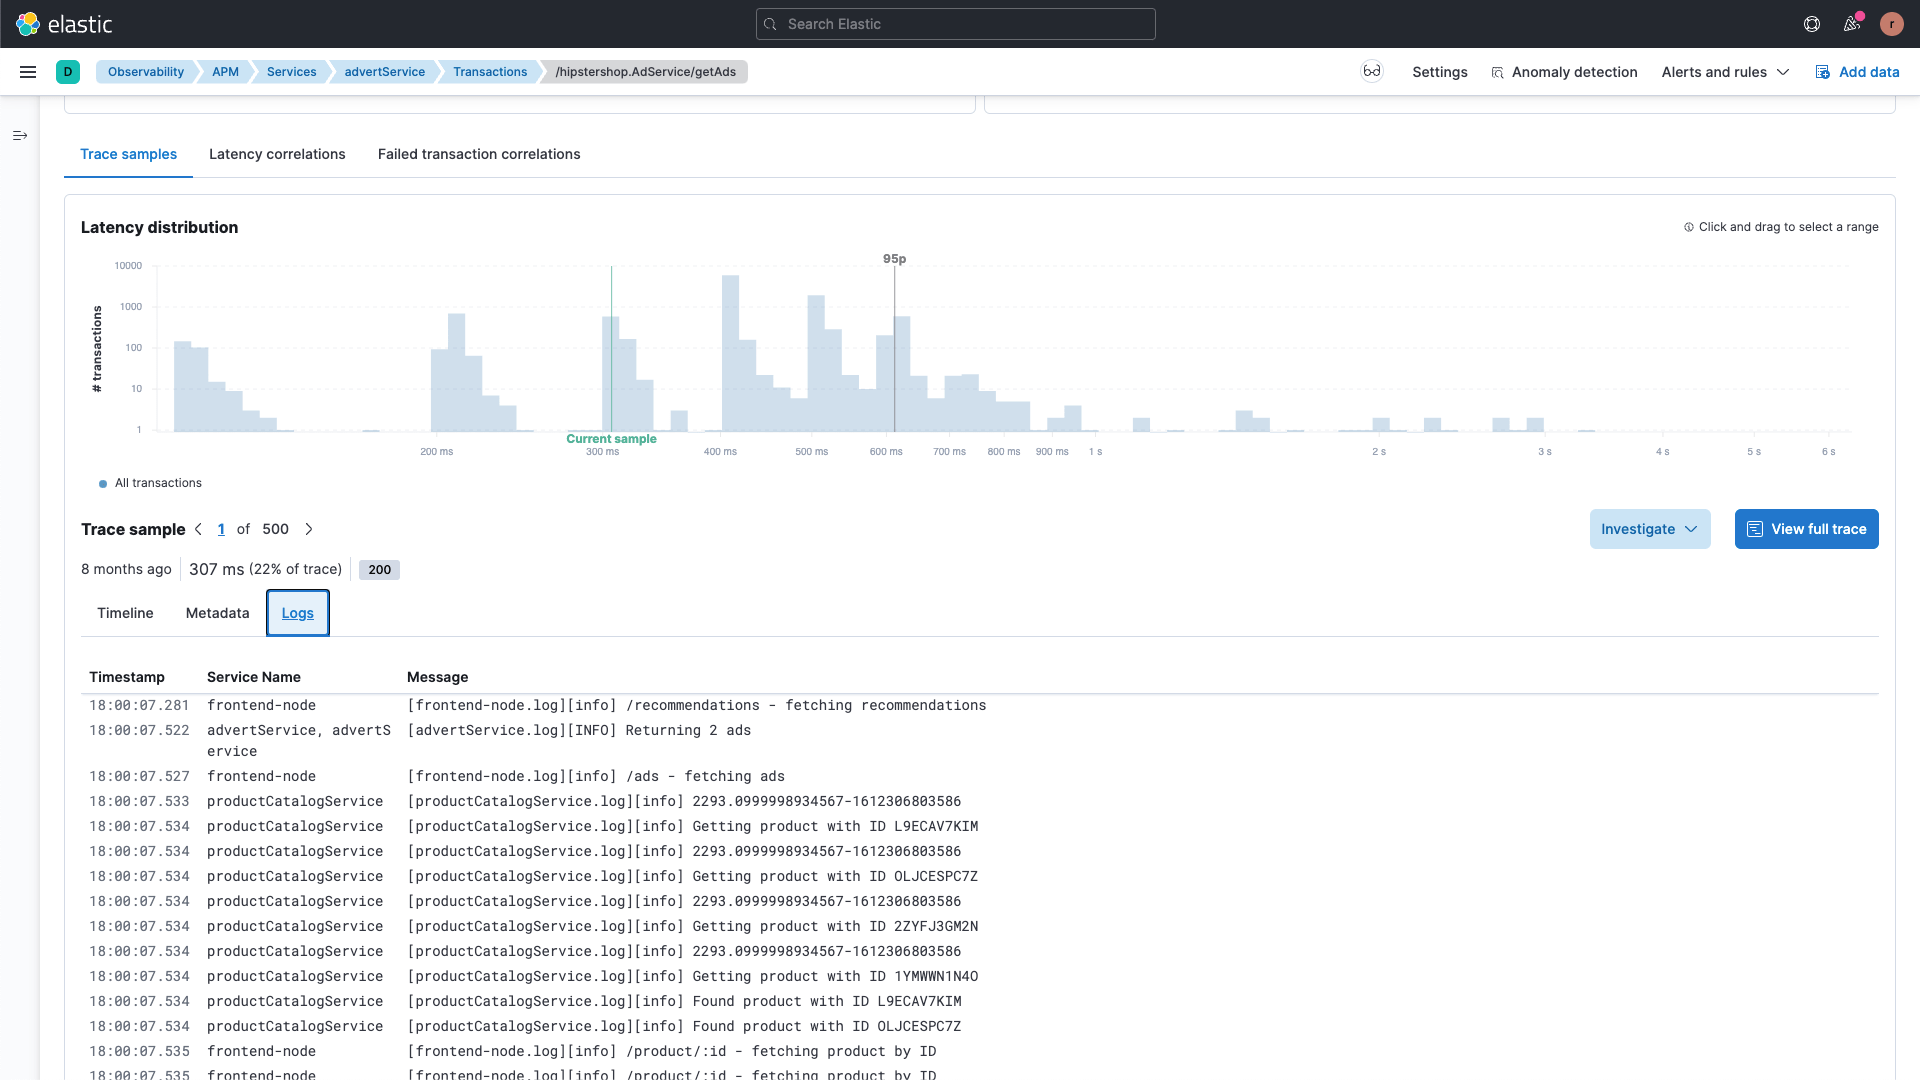Click log message '/ads - fetching ads'
The image size is (1920, 1080).
tap(596, 776)
